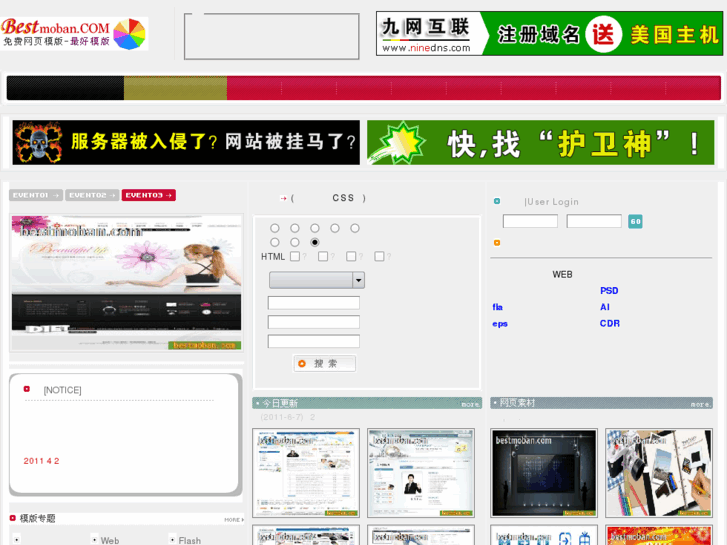Viewport: 727px width, 545px height.
Task: Click the 'Web' category link at the bottom
Action: point(110,540)
